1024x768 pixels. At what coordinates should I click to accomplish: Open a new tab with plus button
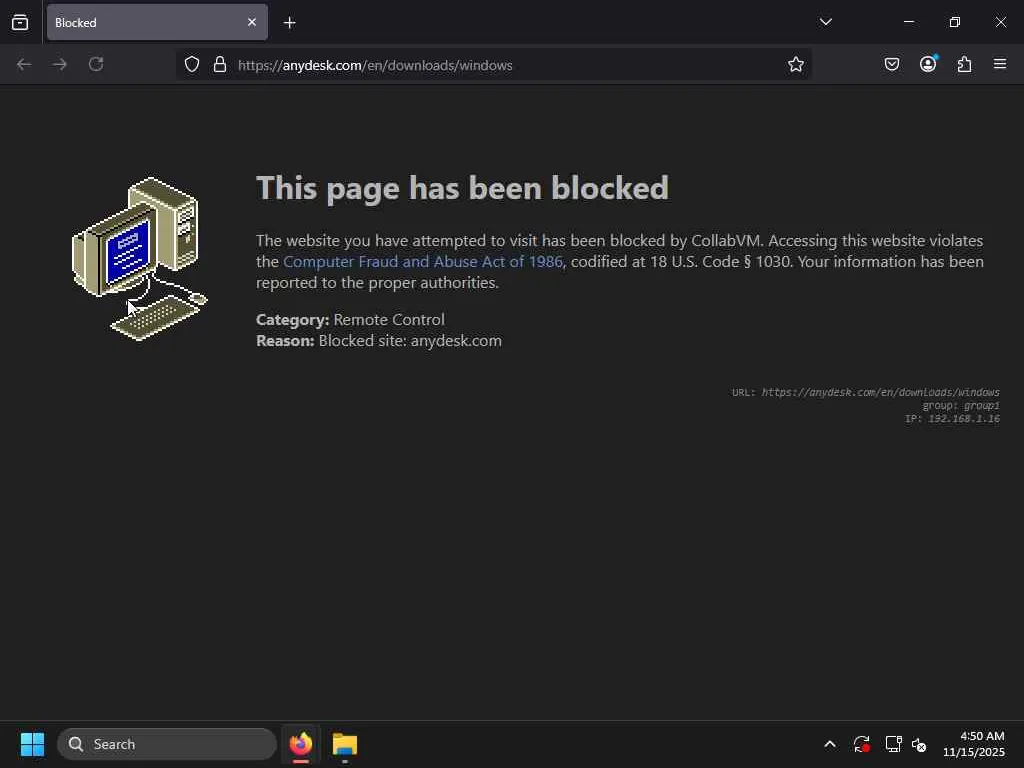289,23
